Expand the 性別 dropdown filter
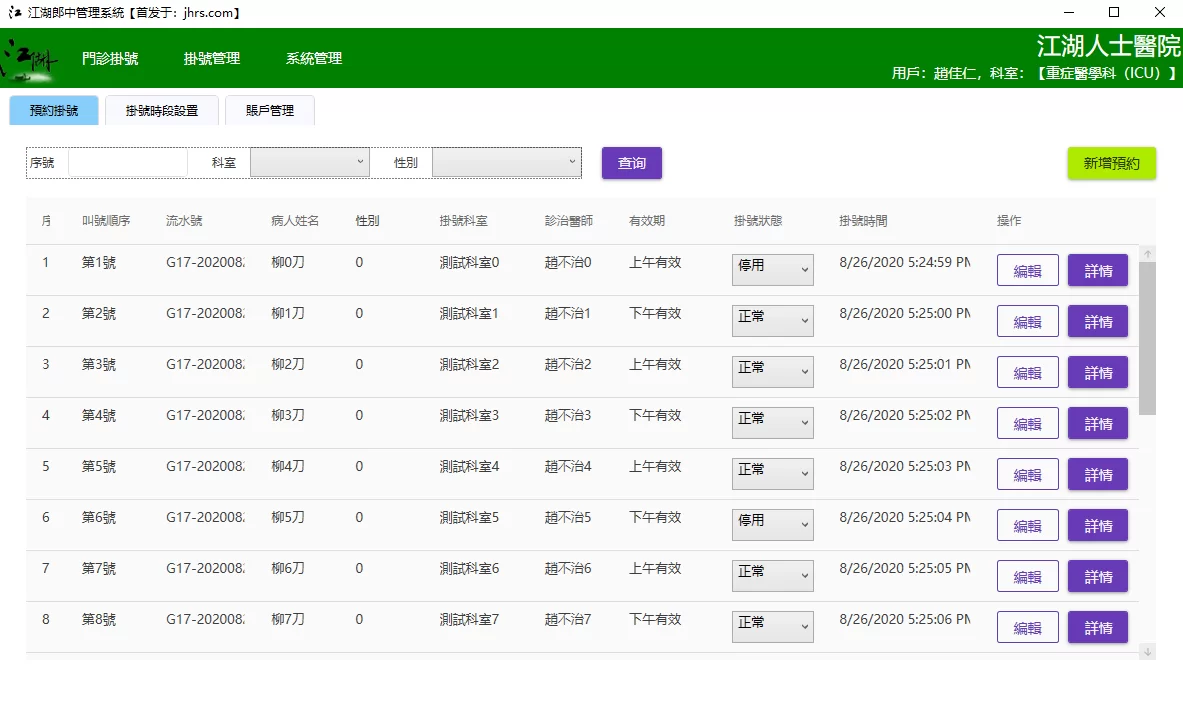 pos(506,162)
